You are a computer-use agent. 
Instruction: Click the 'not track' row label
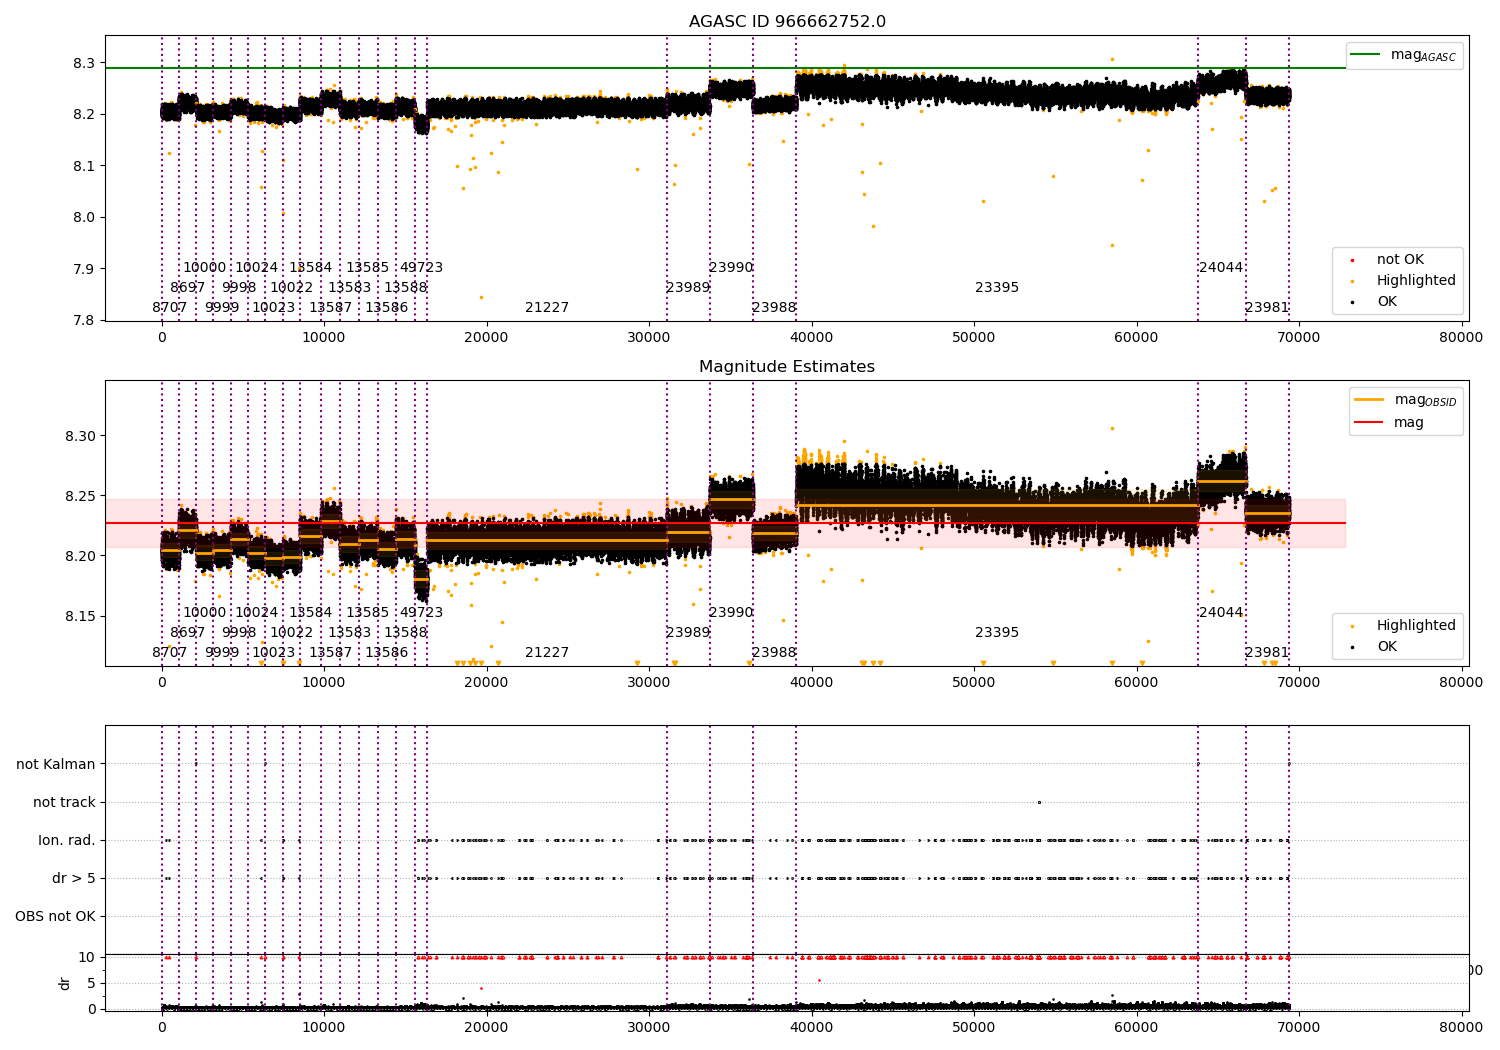(x=64, y=802)
